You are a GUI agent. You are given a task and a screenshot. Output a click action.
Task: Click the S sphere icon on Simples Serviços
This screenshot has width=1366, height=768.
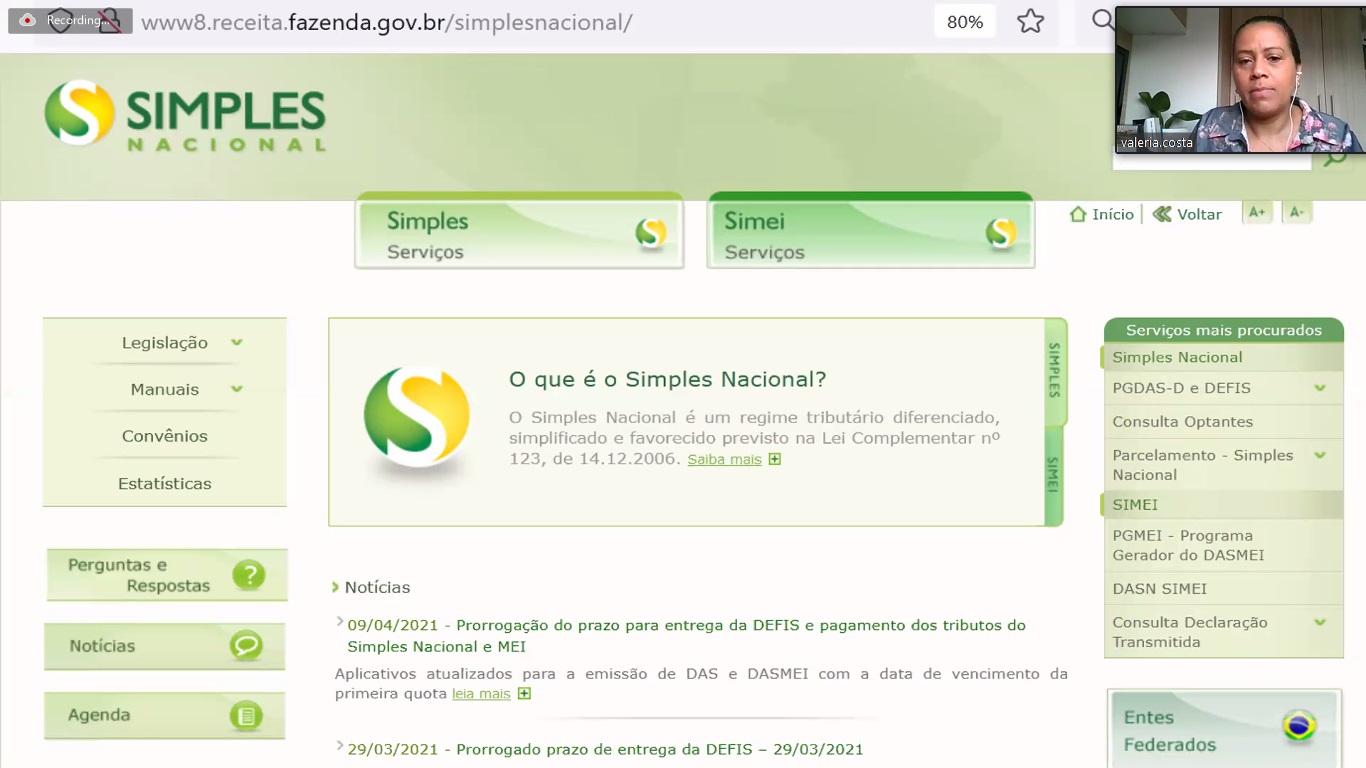pyautogui.click(x=651, y=233)
